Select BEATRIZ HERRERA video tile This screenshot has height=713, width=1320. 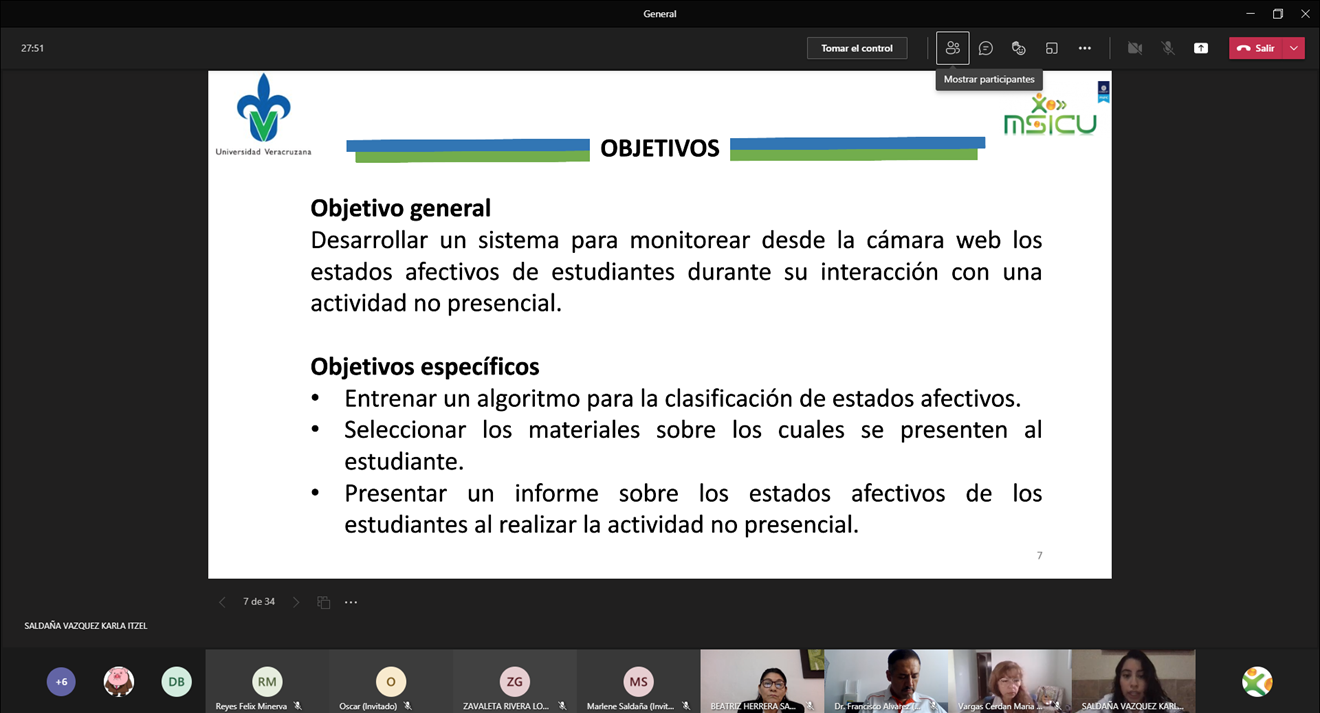[x=762, y=680]
